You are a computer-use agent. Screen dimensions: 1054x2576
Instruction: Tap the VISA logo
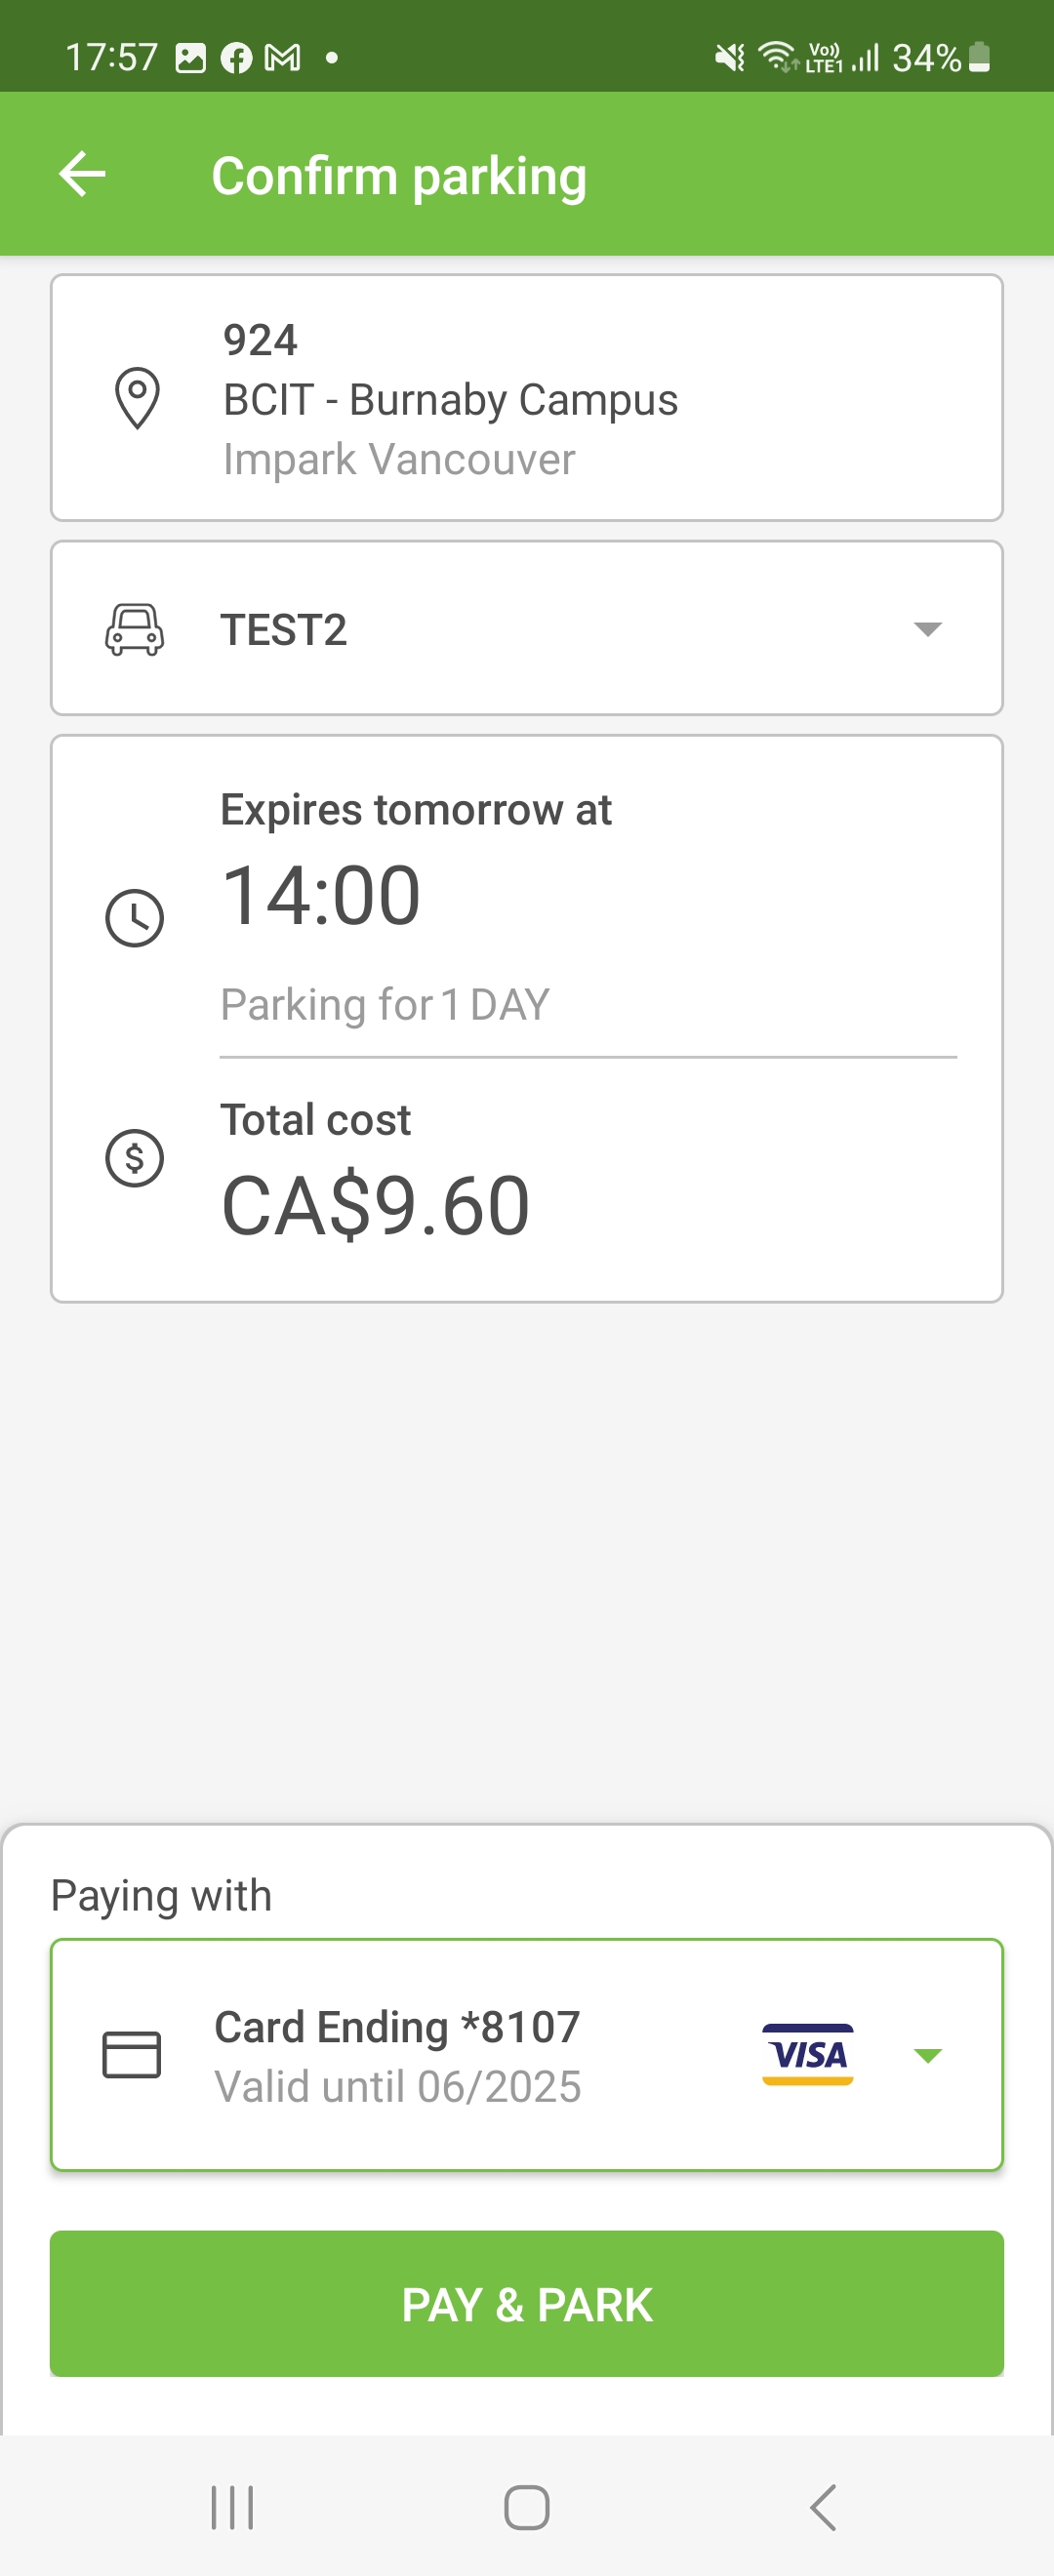807,2055
